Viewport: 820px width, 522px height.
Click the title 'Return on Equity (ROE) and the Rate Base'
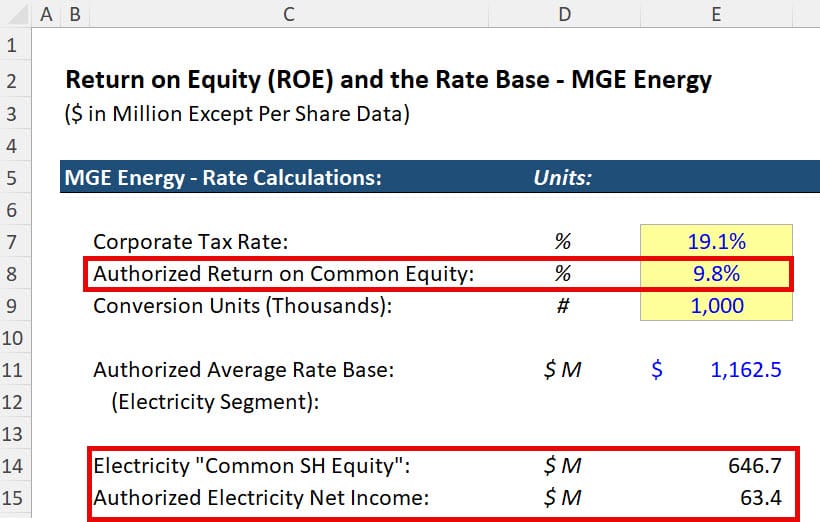[308, 80]
